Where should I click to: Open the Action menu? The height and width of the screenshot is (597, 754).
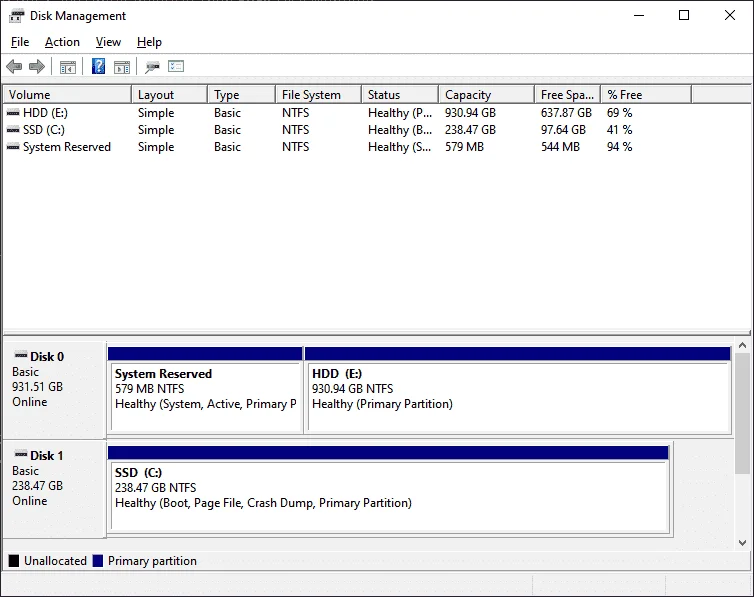pos(62,42)
